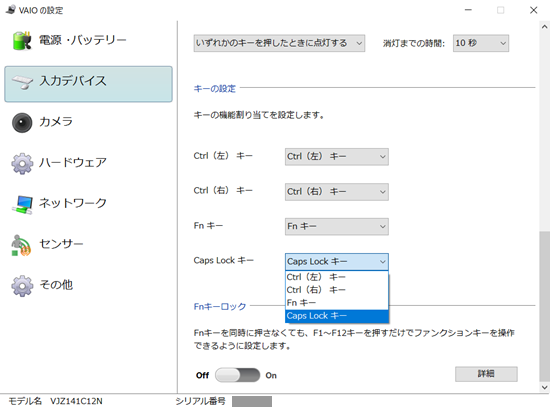Click the gear icon next to ハードウェア
The height and width of the screenshot is (408, 550).
[x=22, y=163]
